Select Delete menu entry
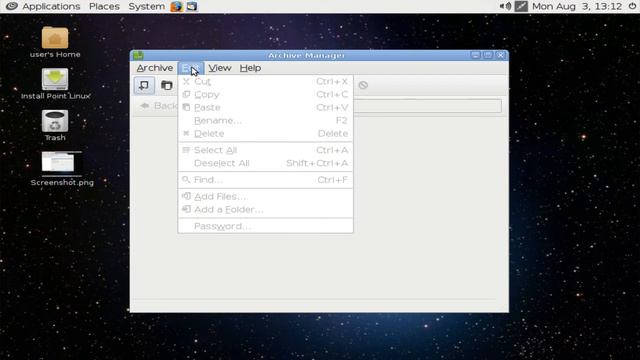640x360 pixels. (265, 134)
